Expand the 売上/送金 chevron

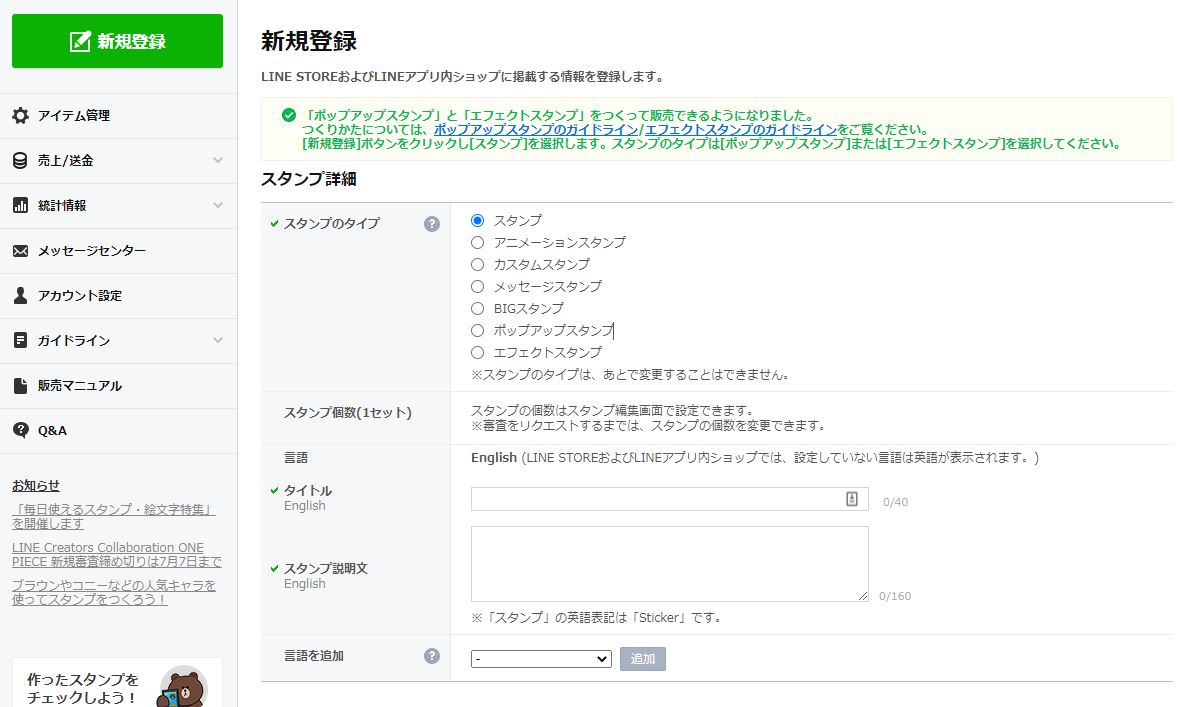(218, 161)
